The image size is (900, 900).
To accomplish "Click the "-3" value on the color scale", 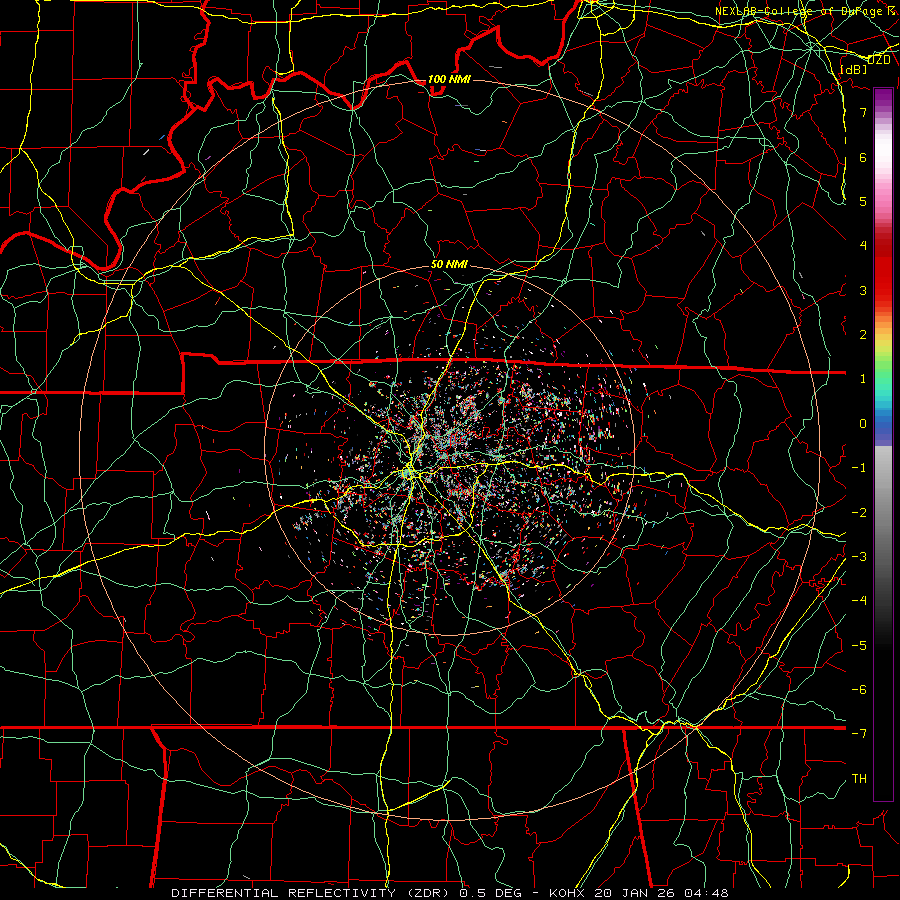I will [859, 557].
